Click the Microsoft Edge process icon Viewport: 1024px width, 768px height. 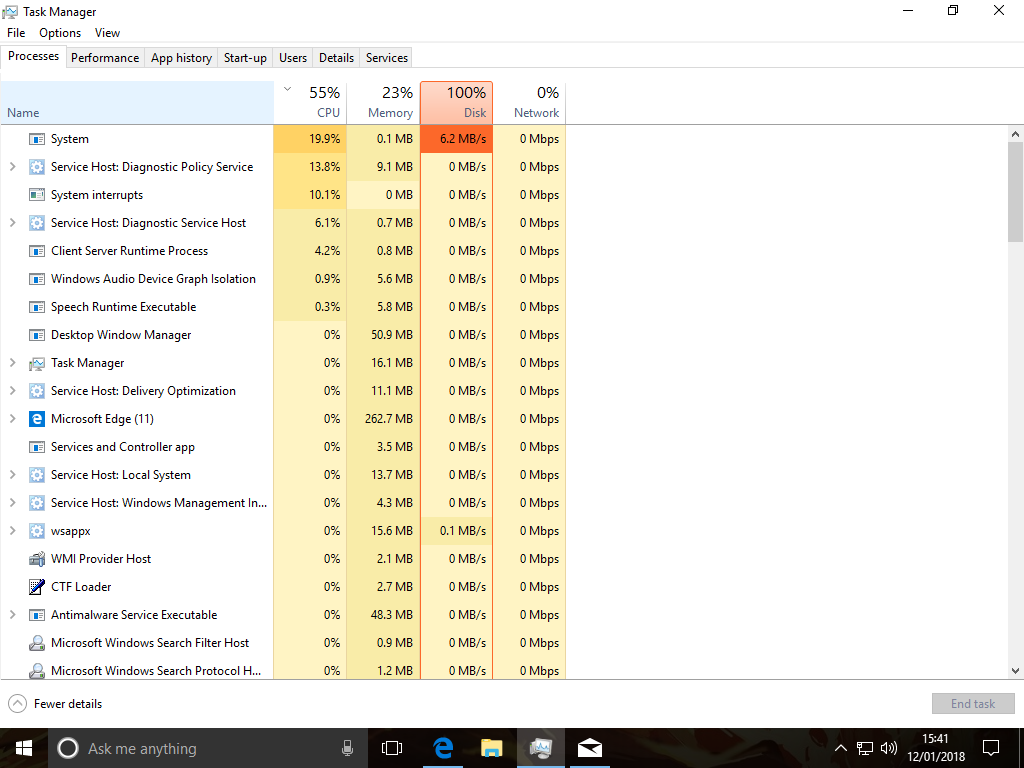(37, 419)
